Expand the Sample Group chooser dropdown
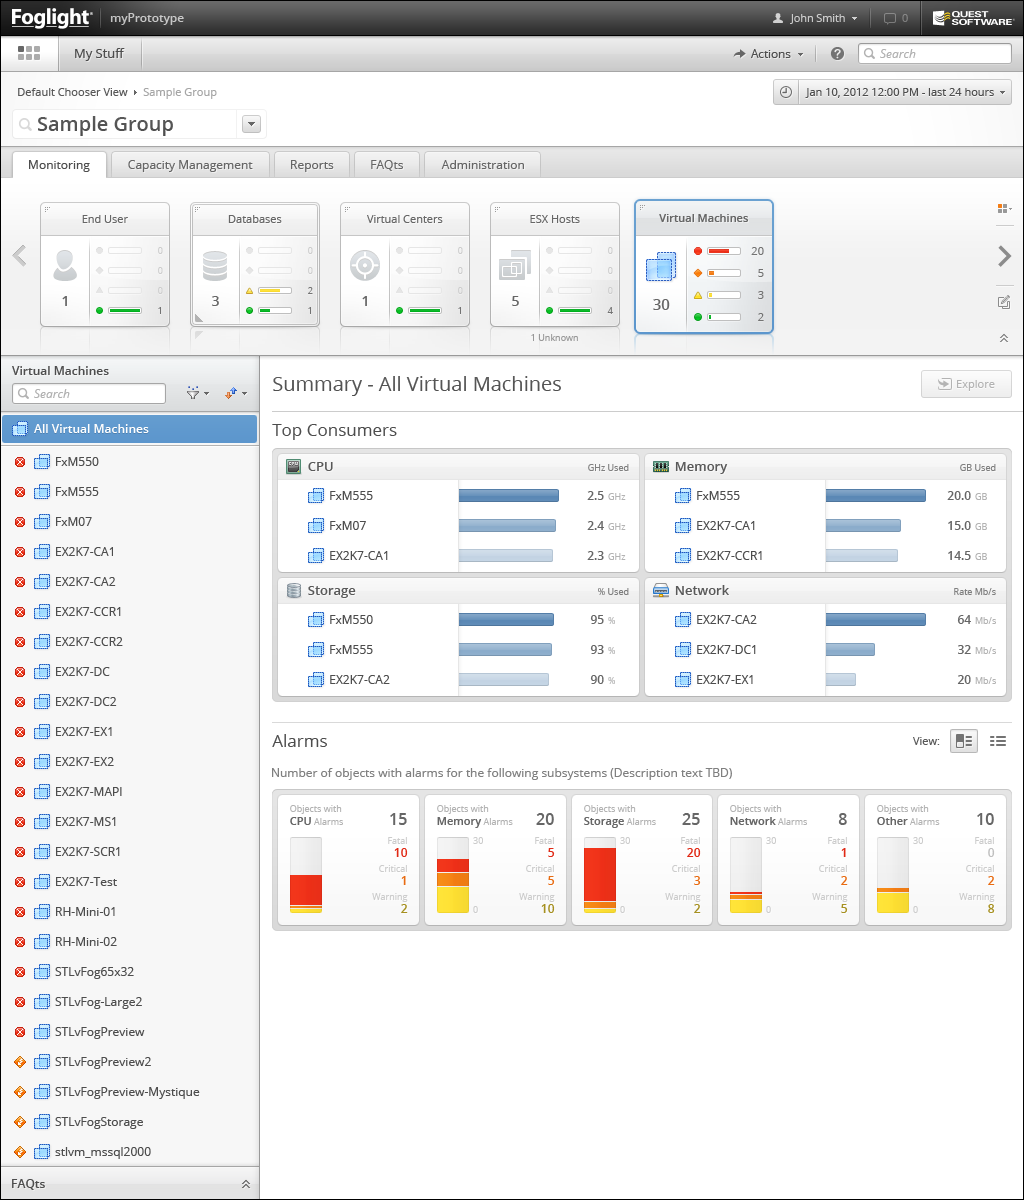 [x=251, y=124]
